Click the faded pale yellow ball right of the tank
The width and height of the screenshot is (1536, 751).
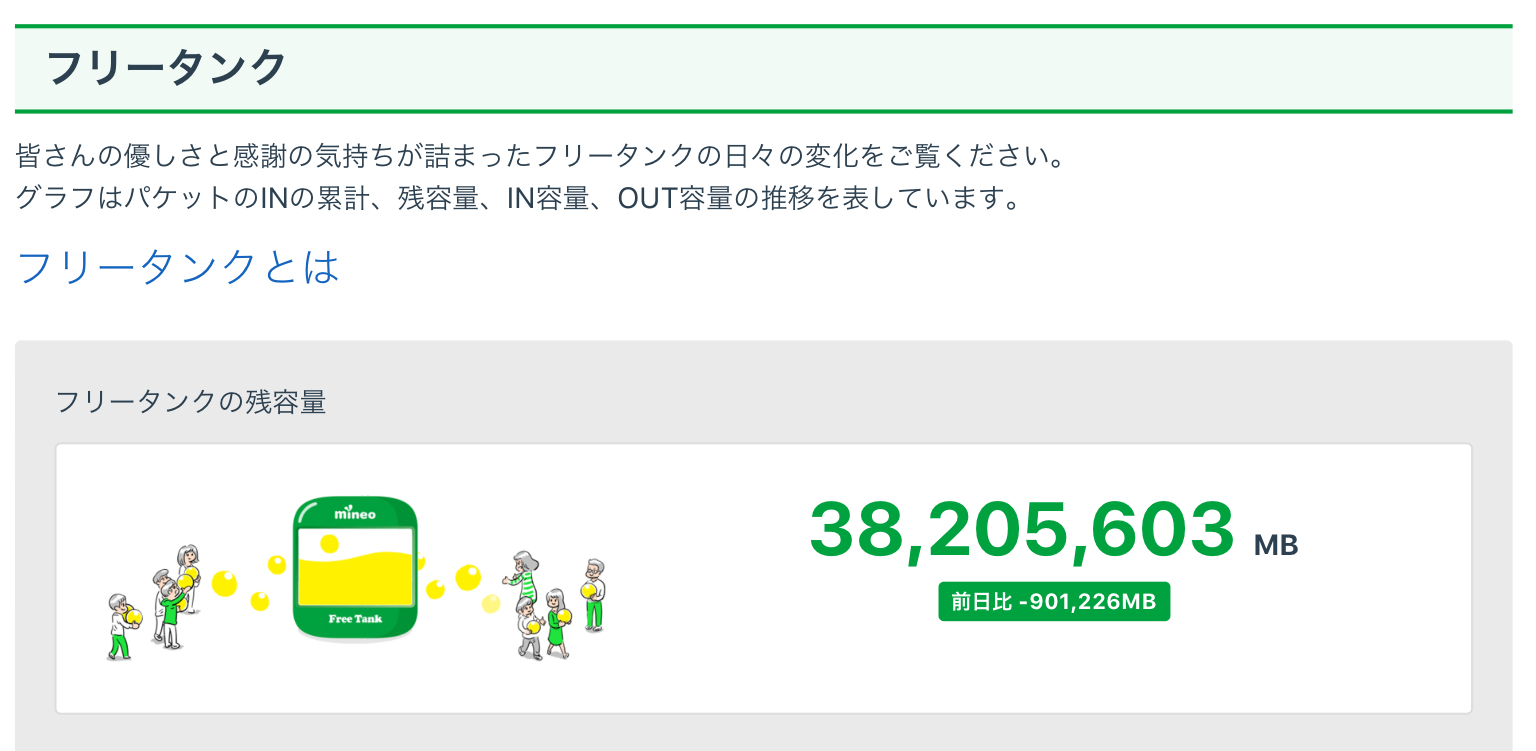[490, 603]
